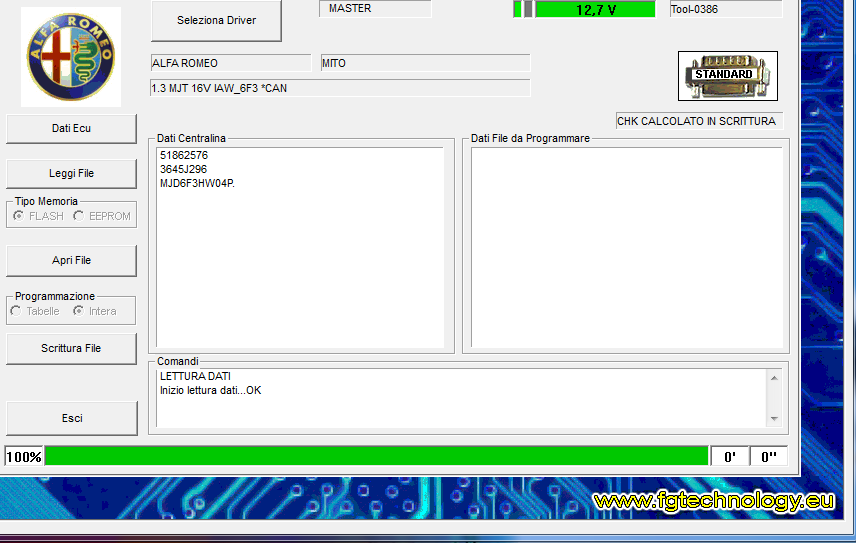
Task: Click the Leggi File button
Action: [x=72, y=174]
